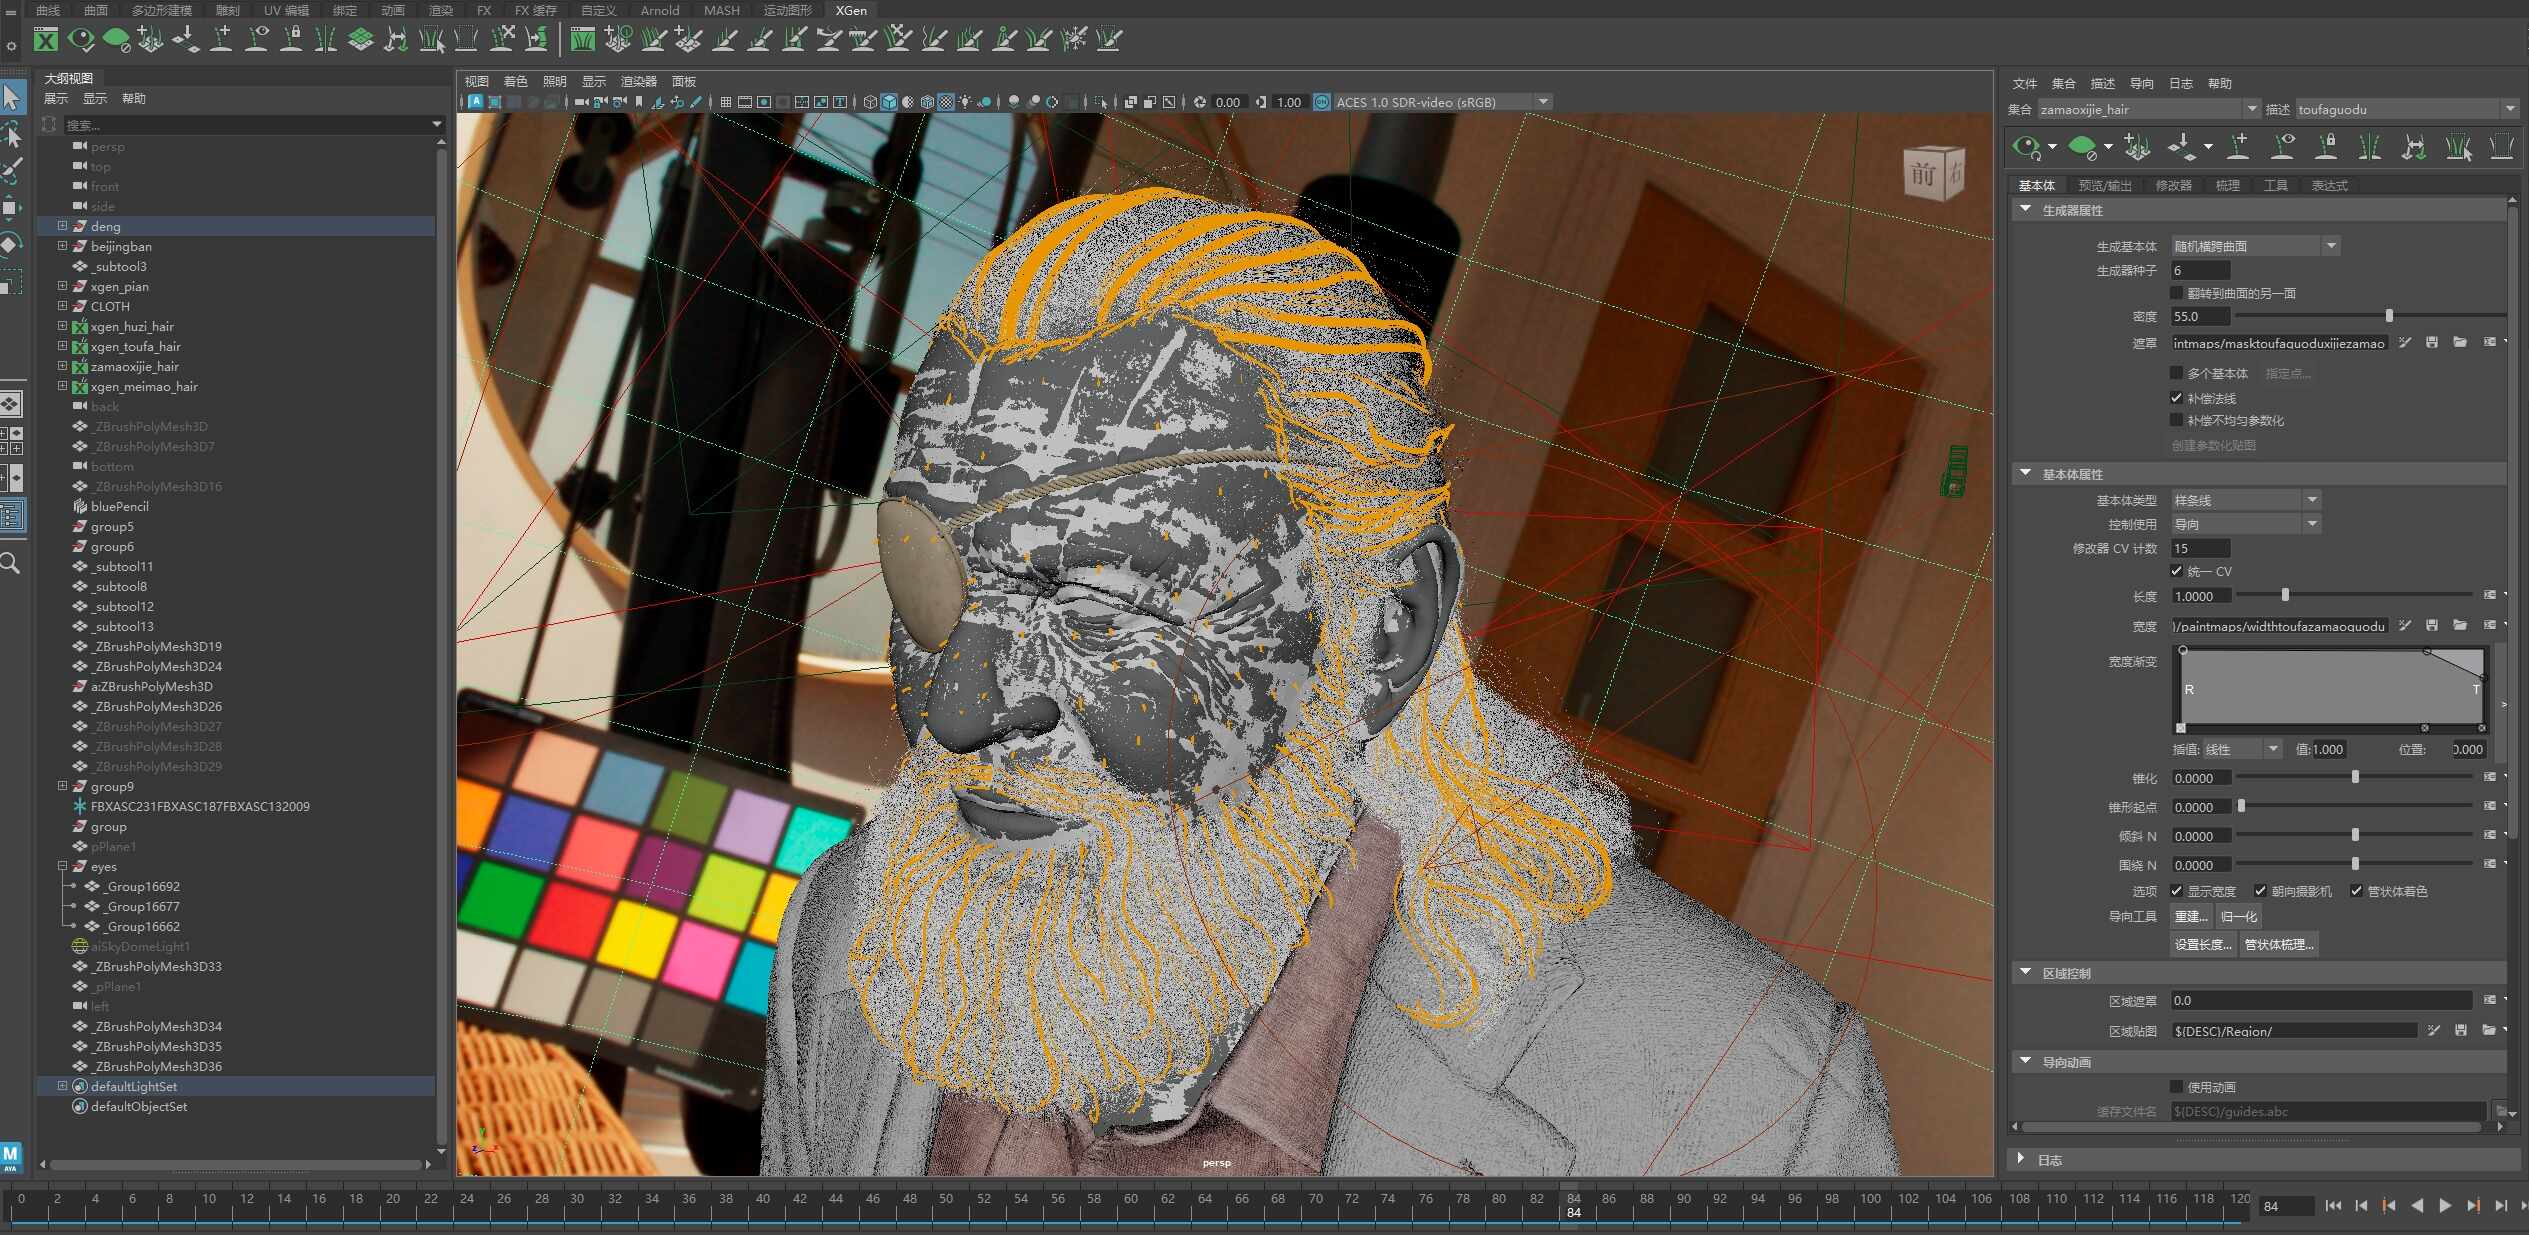
Task: Click the play forward button
Action: point(2445,1205)
